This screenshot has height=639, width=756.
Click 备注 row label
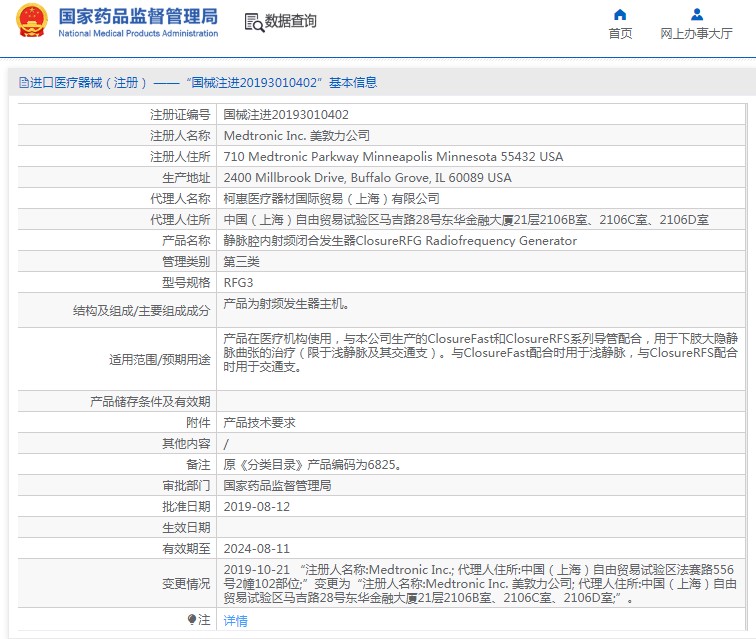[198, 464]
